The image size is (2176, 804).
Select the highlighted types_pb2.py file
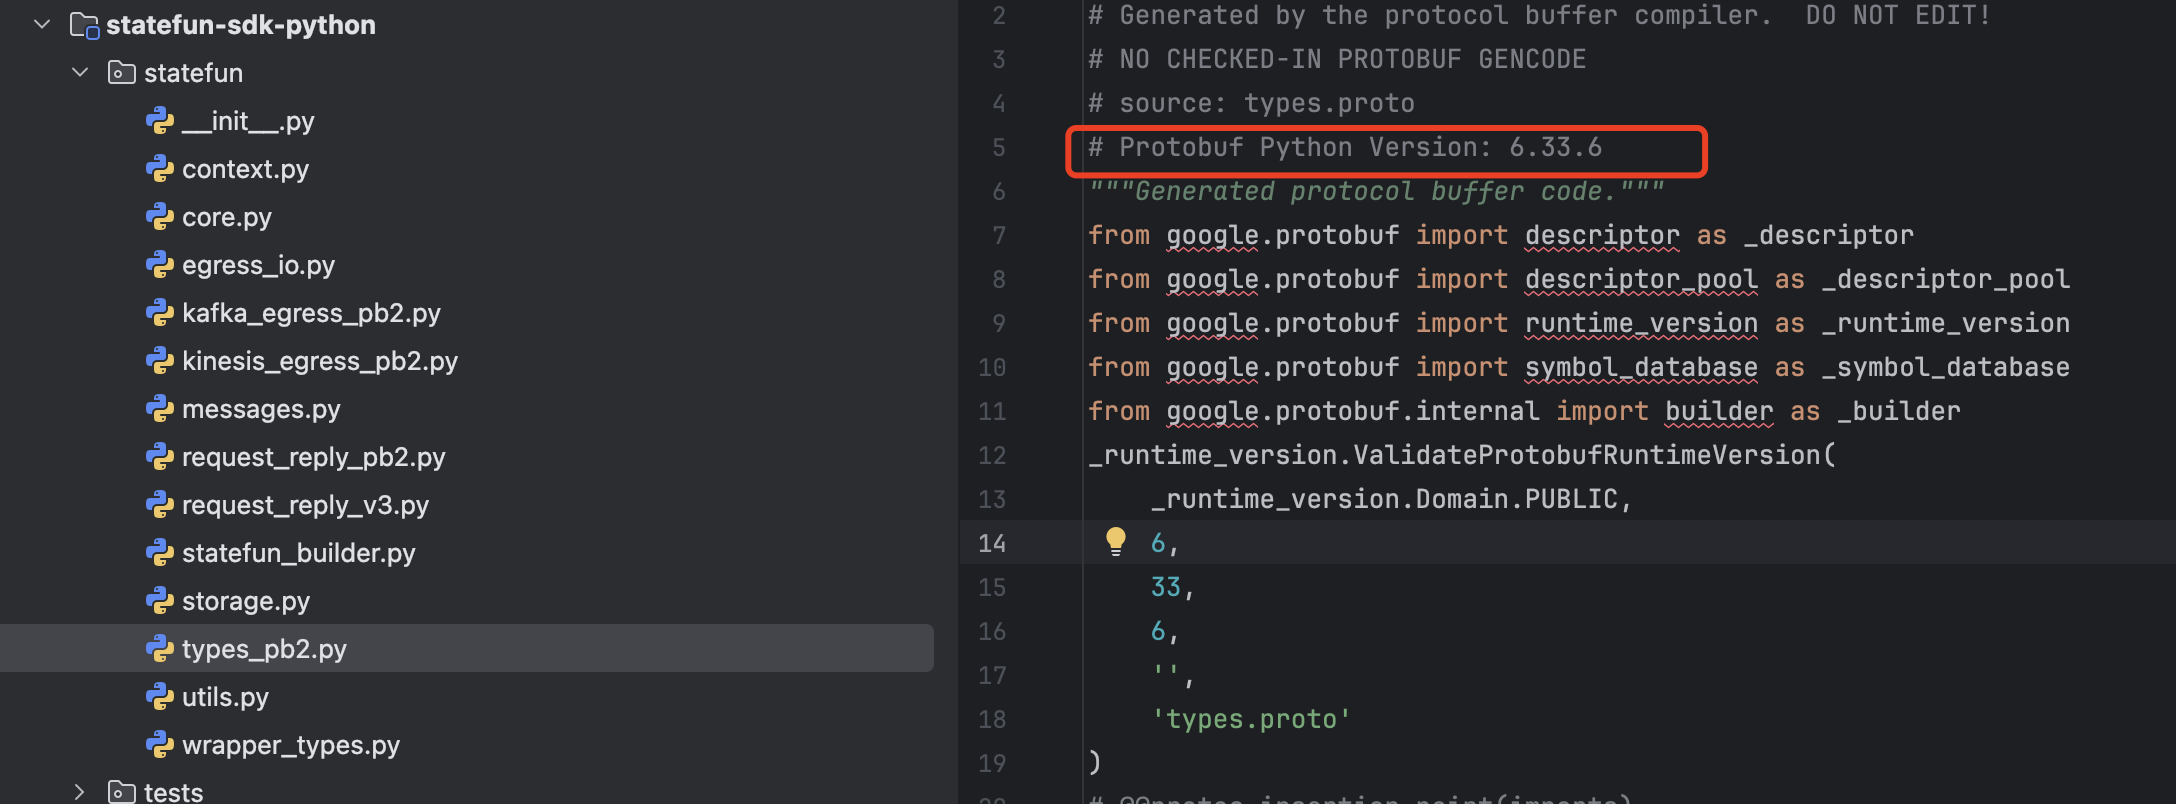point(467,648)
